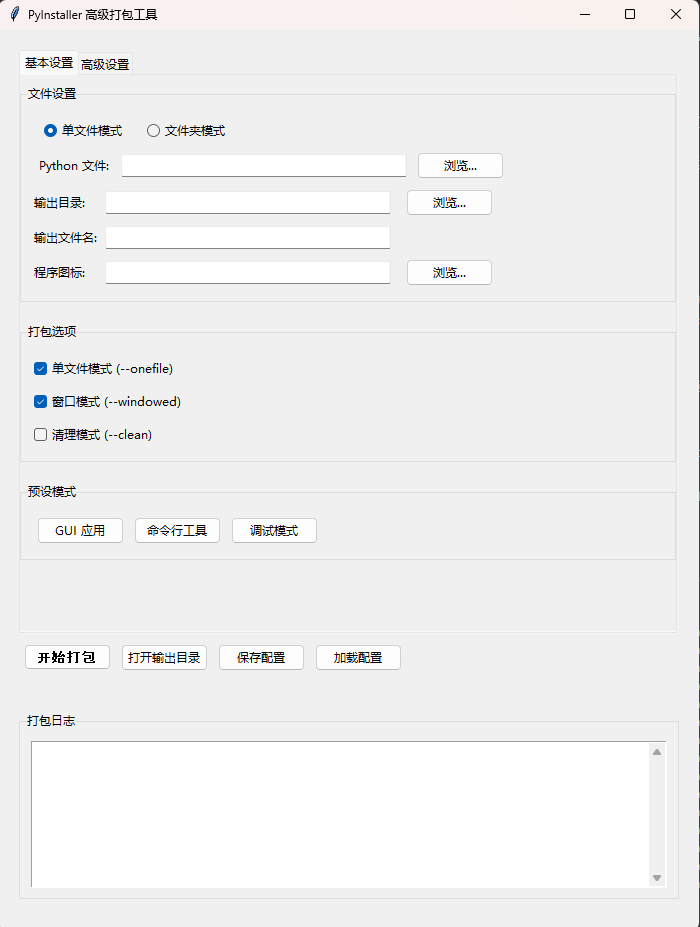Click into the 输出文件名 field
The image size is (700, 927).
point(248,238)
